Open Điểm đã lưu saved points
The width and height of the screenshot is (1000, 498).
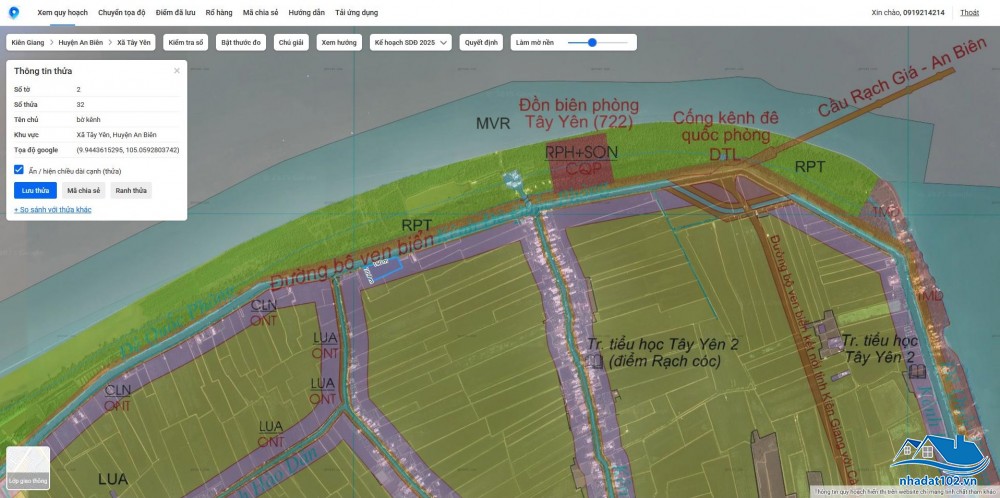click(x=176, y=12)
